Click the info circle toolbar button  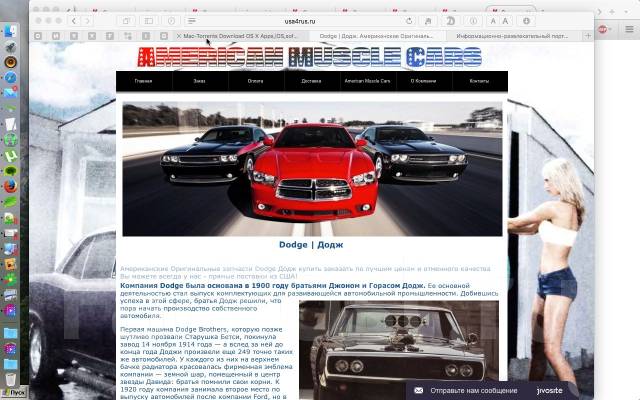(x=473, y=21)
